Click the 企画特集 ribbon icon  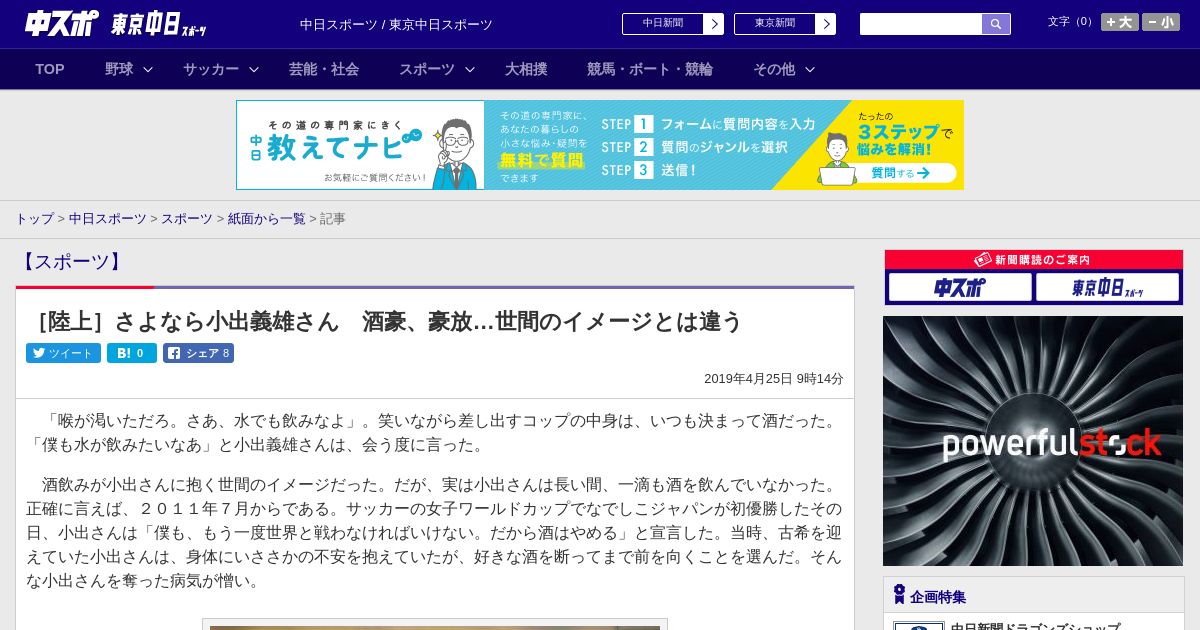tap(899, 595)
